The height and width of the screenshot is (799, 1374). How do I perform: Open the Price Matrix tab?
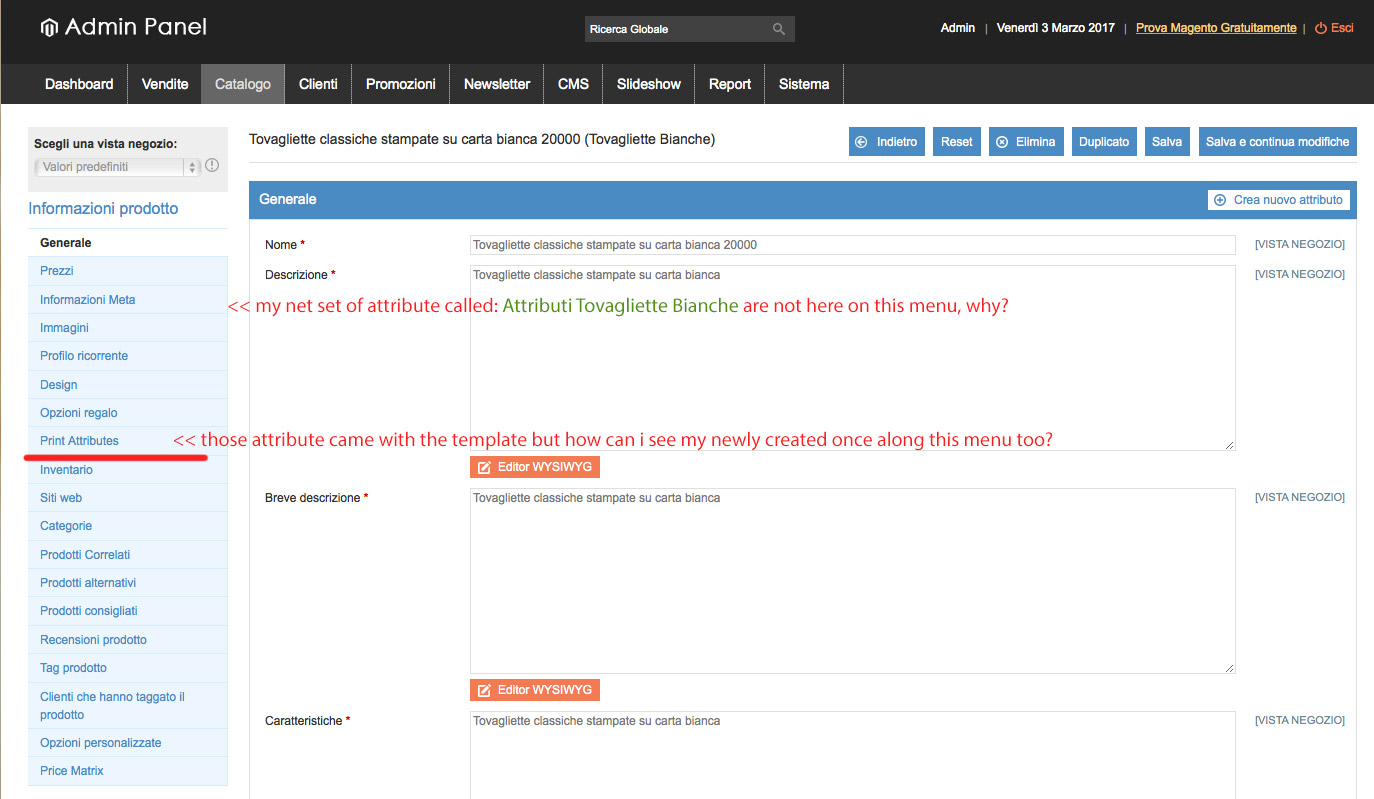click(72, 771)
